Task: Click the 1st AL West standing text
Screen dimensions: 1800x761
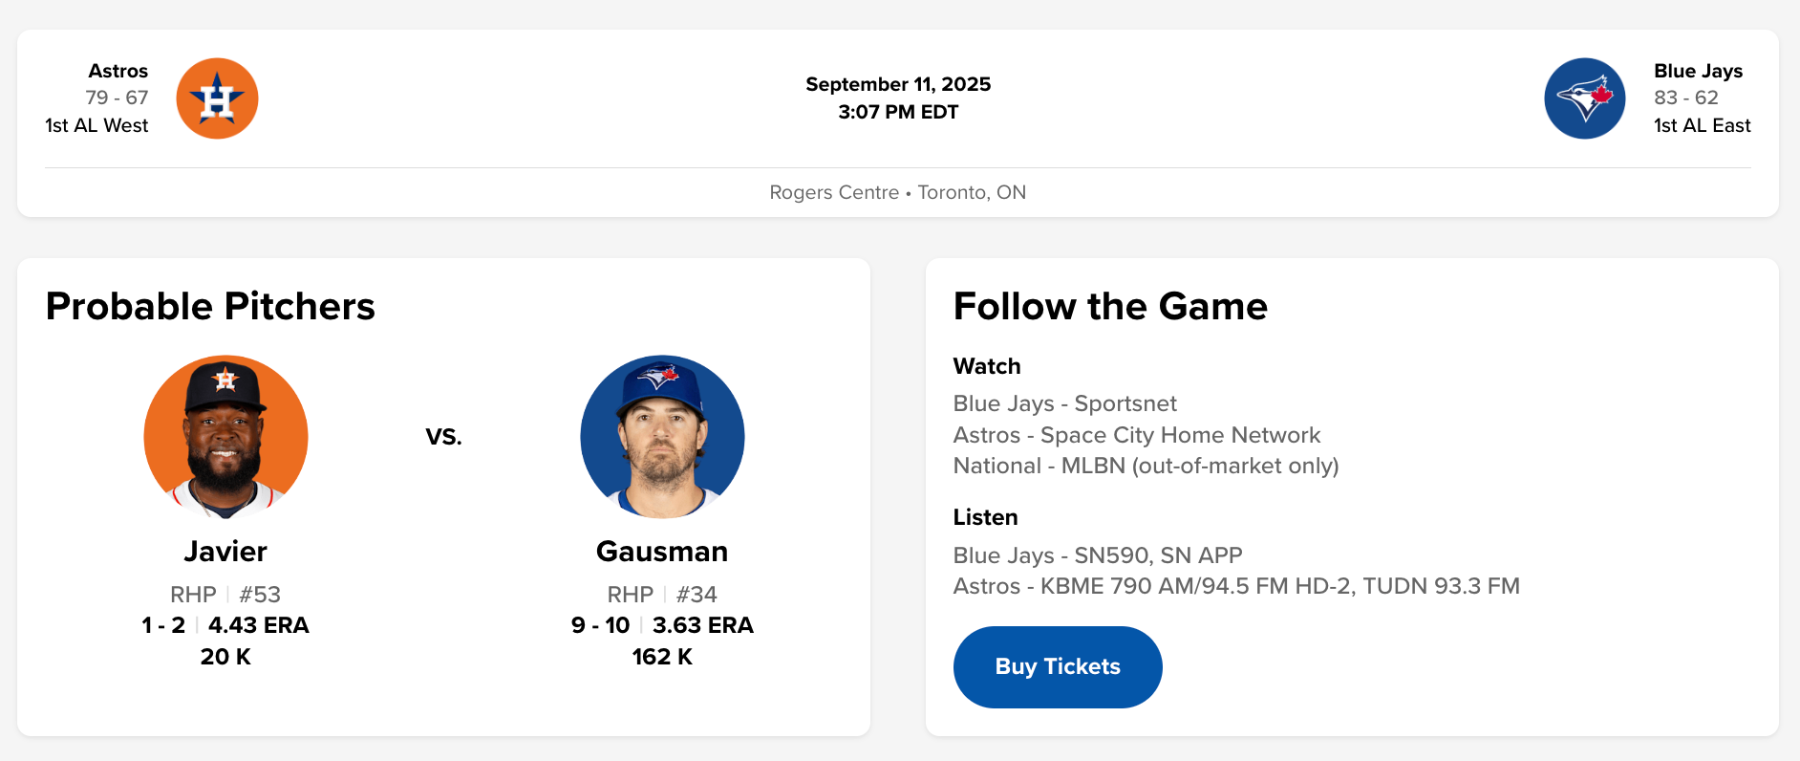Action: pyautogui.click(x=97, y=125)
